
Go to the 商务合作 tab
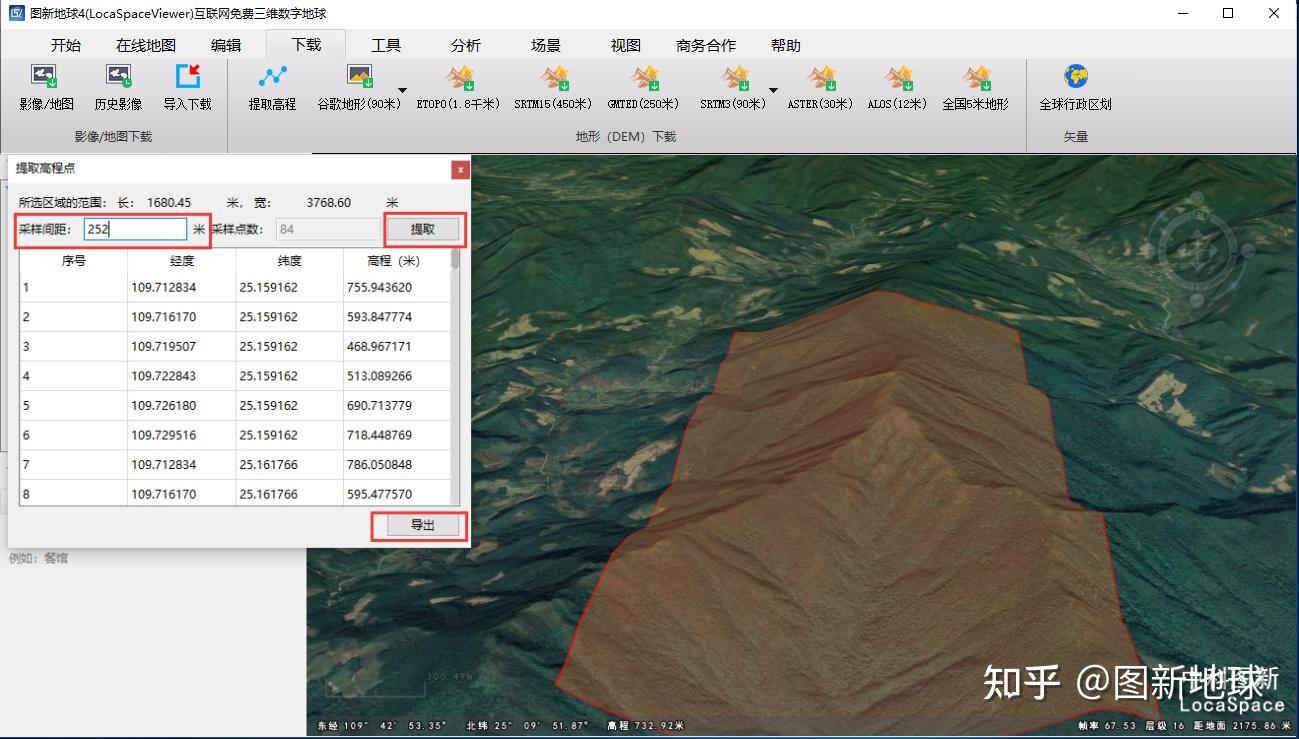tap(706, 45)
